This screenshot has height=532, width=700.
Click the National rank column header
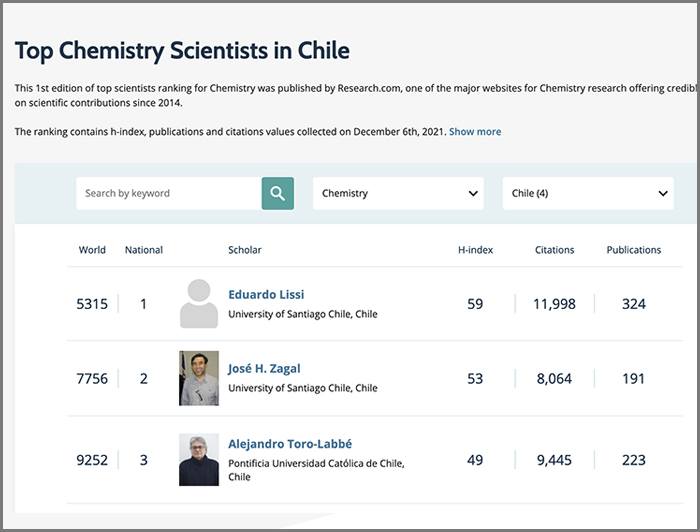click(144, 250)
